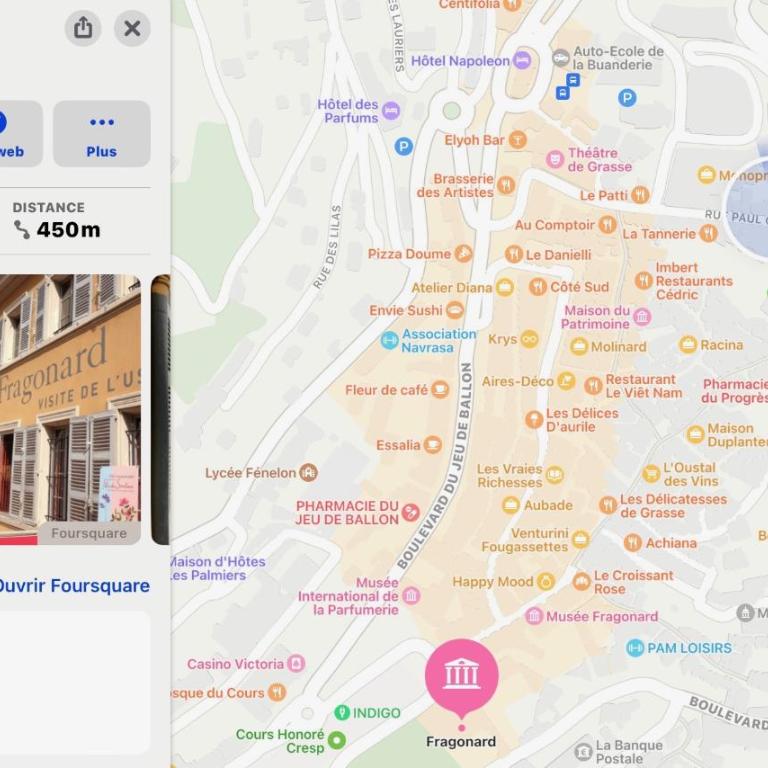
Task: Select the Aubade shop icon
Action: (511, 505)
